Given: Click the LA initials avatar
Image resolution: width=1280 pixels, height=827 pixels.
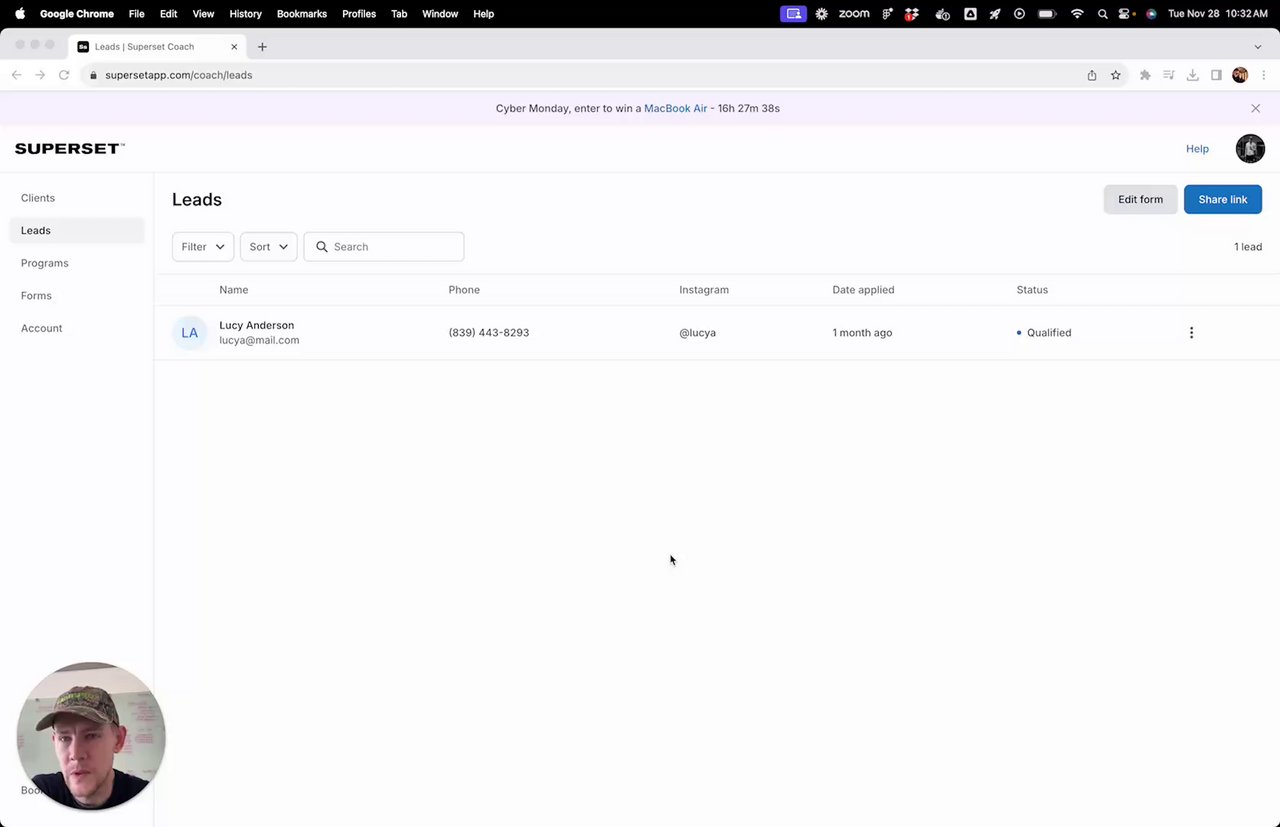Looking at the screenshot, I should coord(189,333).
